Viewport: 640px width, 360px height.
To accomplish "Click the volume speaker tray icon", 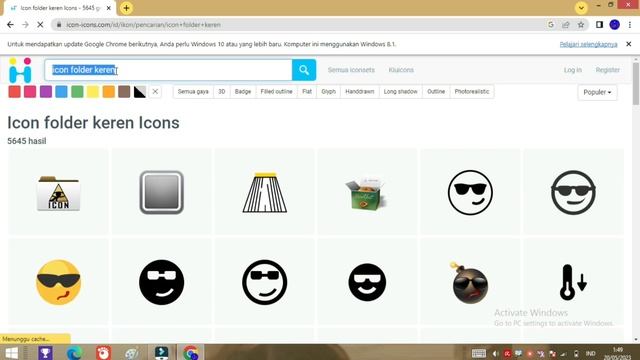I will [495, 353].
